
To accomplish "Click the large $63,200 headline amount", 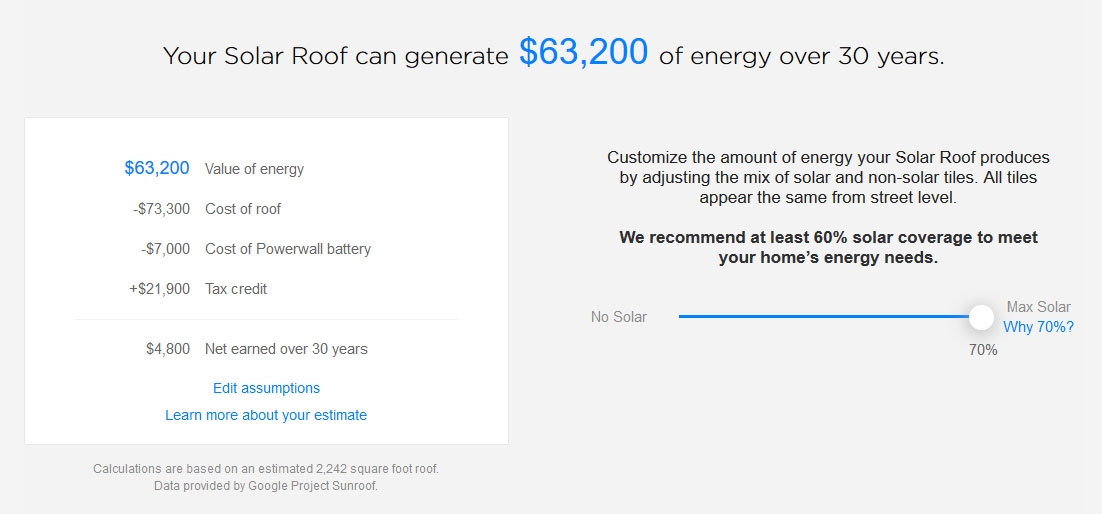I will [583, 53].
